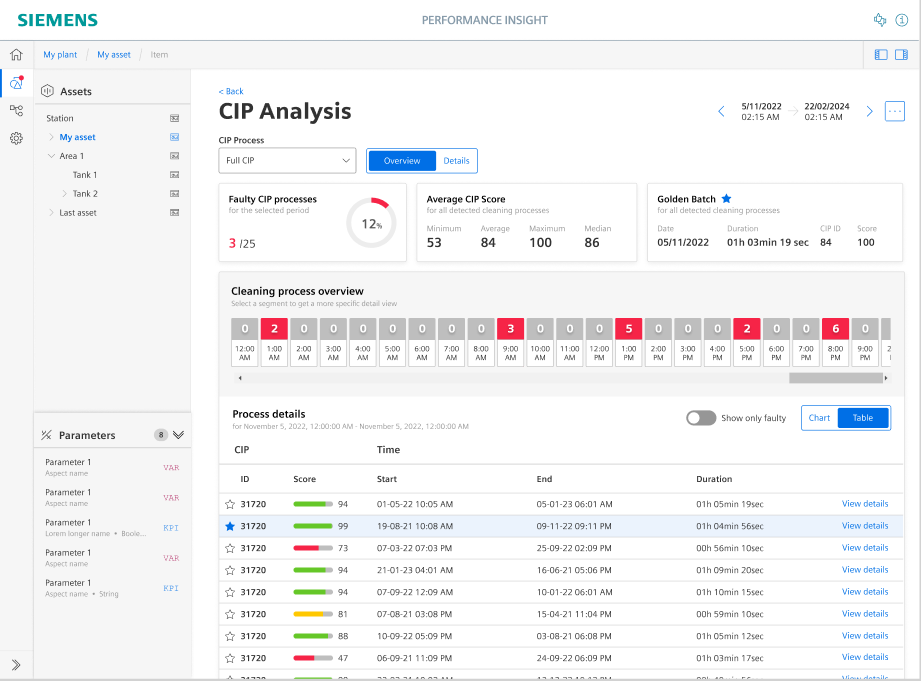Viewport: 921px width, 681px height.
Task: Mark the score 94 top row star as favorite
Action: (x=230, y=504)
